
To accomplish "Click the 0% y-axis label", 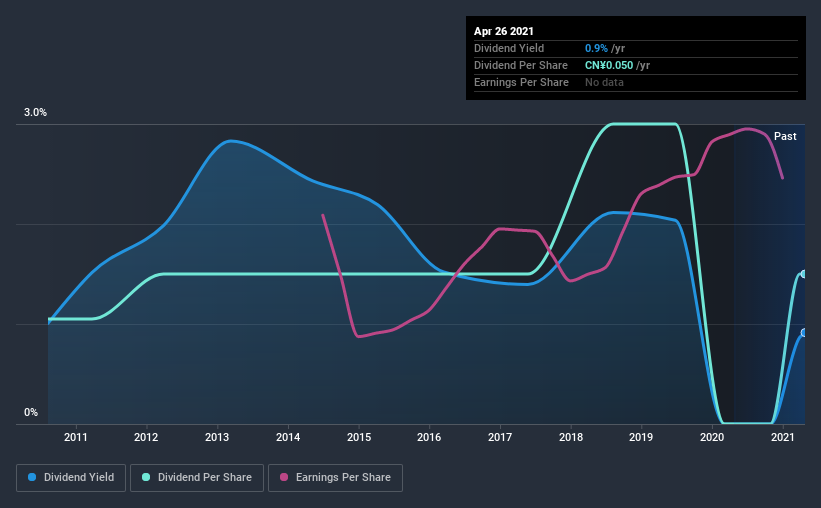I will coord(31,413).
